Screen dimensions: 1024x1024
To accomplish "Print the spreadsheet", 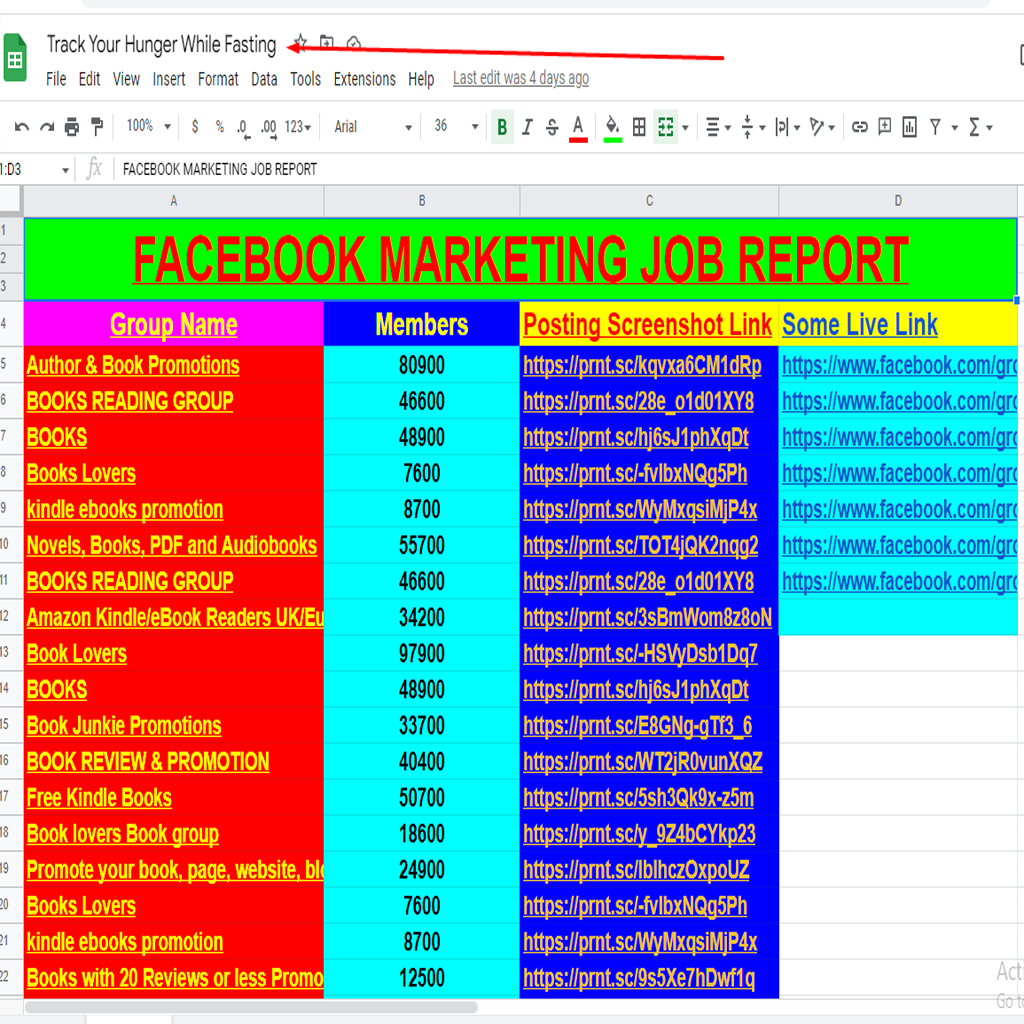I will tap(72, 127).
